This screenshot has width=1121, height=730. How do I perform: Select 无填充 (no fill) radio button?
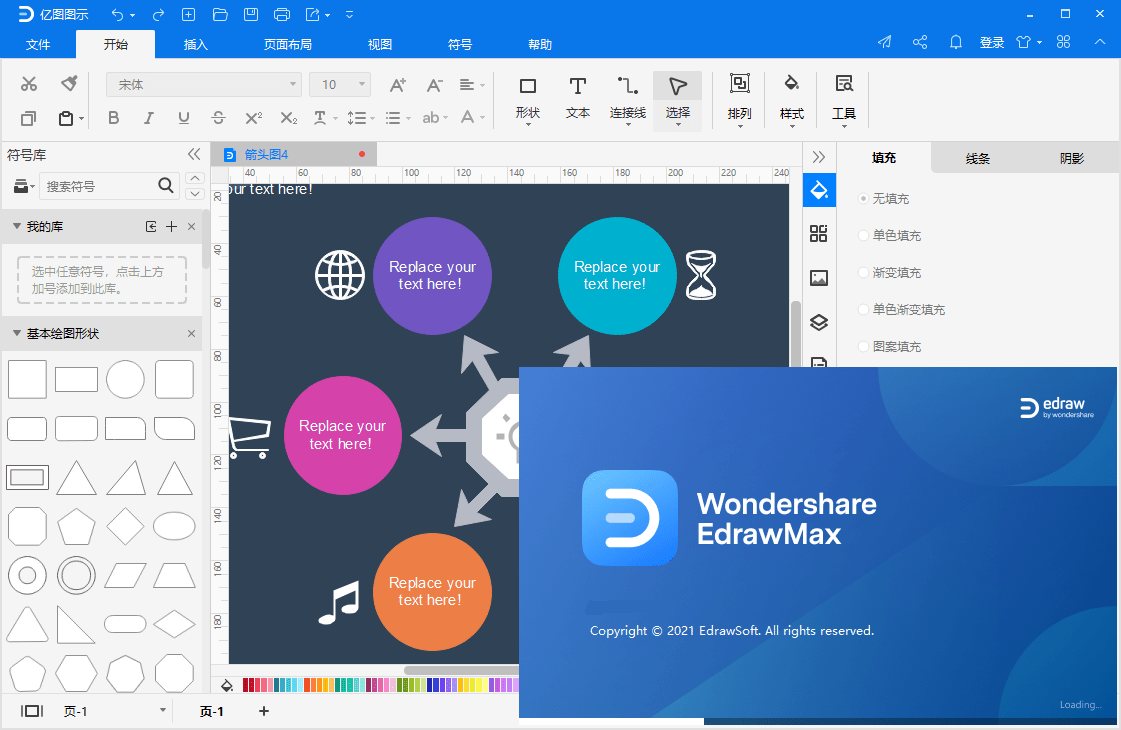click(x=863, y=199)
